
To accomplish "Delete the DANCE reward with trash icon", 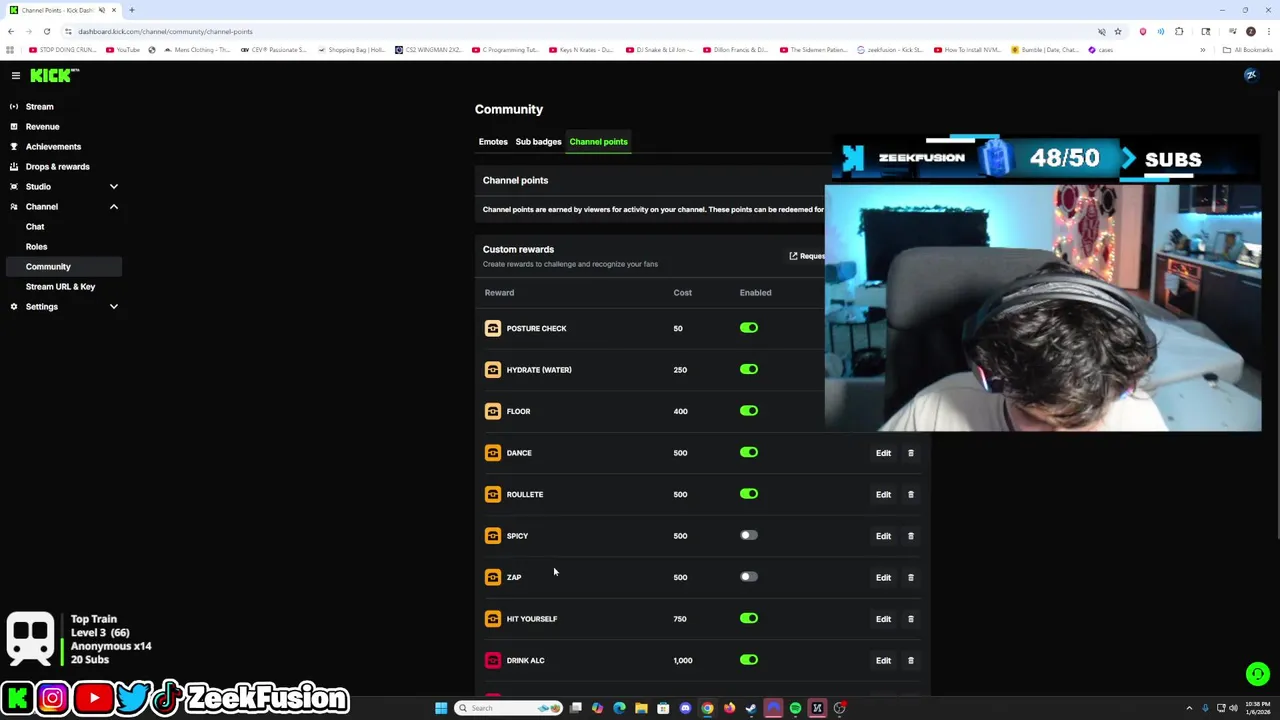I will tap(910, 453).
